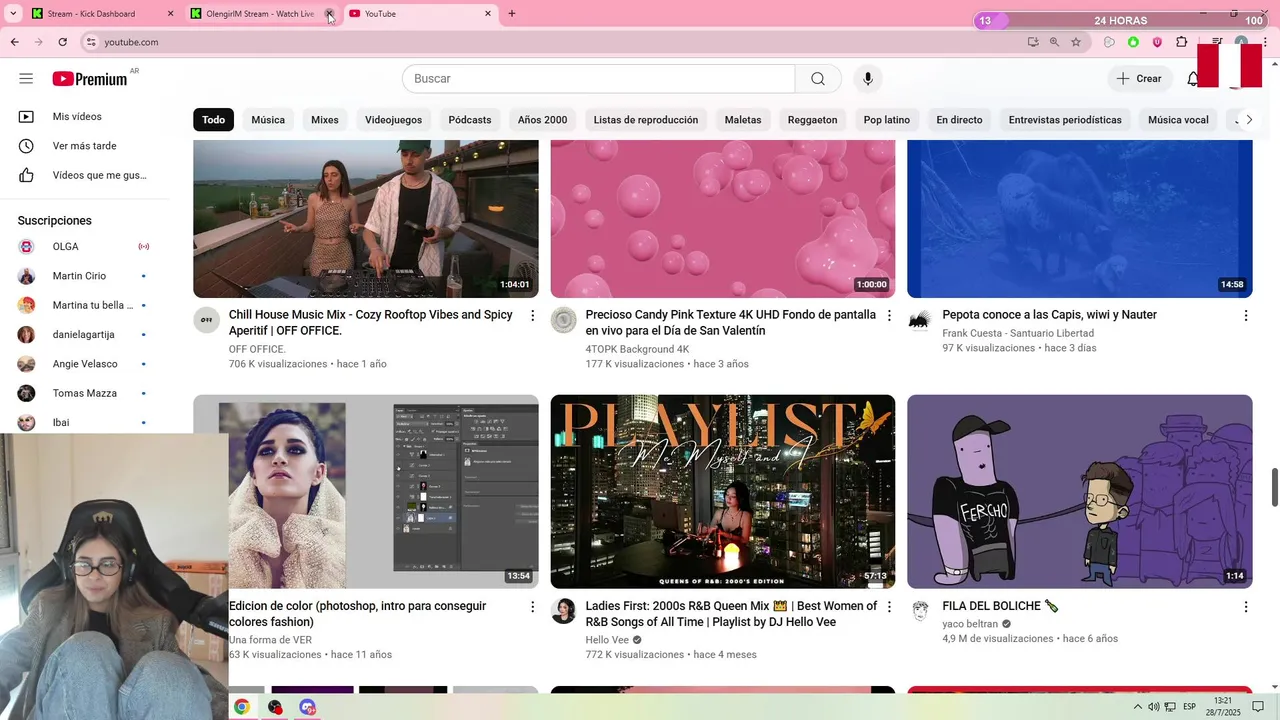Select the En directo filter chip
This screenshot has width=1280, height=720.
tap(959, 120)
